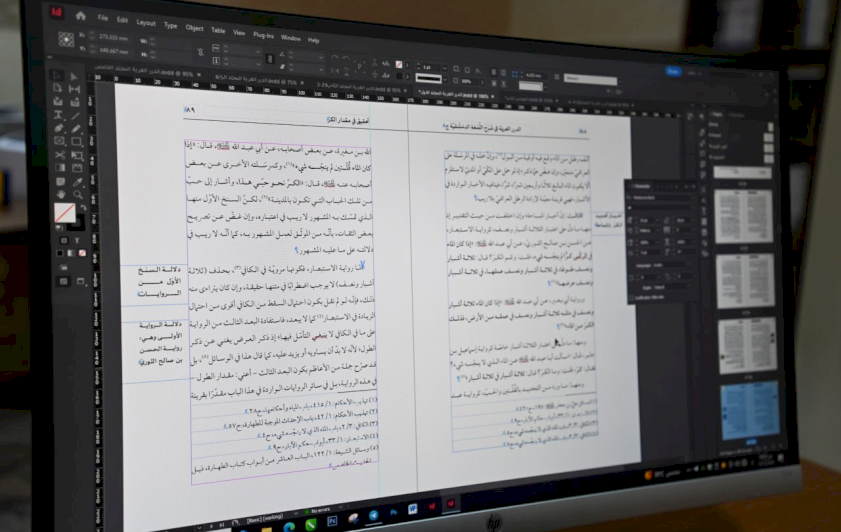Viewport: 841px width, 532px height.
Task: Click the No errors preflight status
Action: coord(321,511)
